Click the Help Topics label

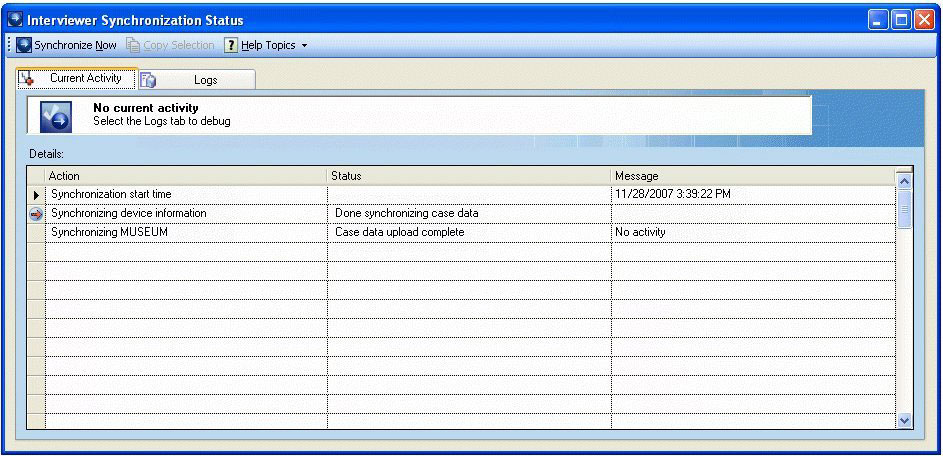coord(268,45)
